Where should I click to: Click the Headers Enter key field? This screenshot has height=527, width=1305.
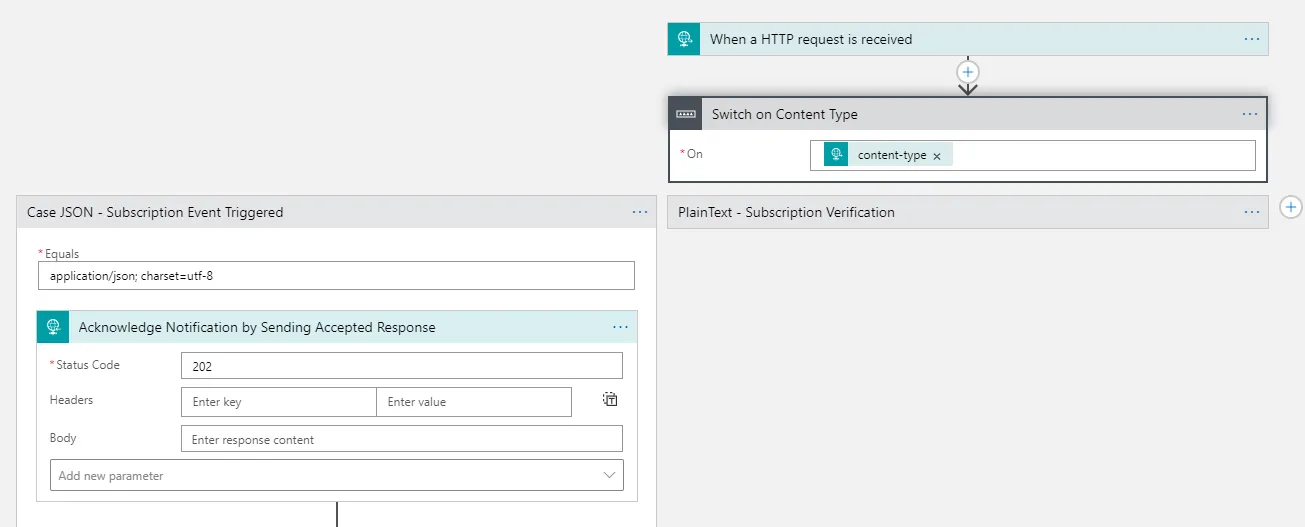click(279, 402)
